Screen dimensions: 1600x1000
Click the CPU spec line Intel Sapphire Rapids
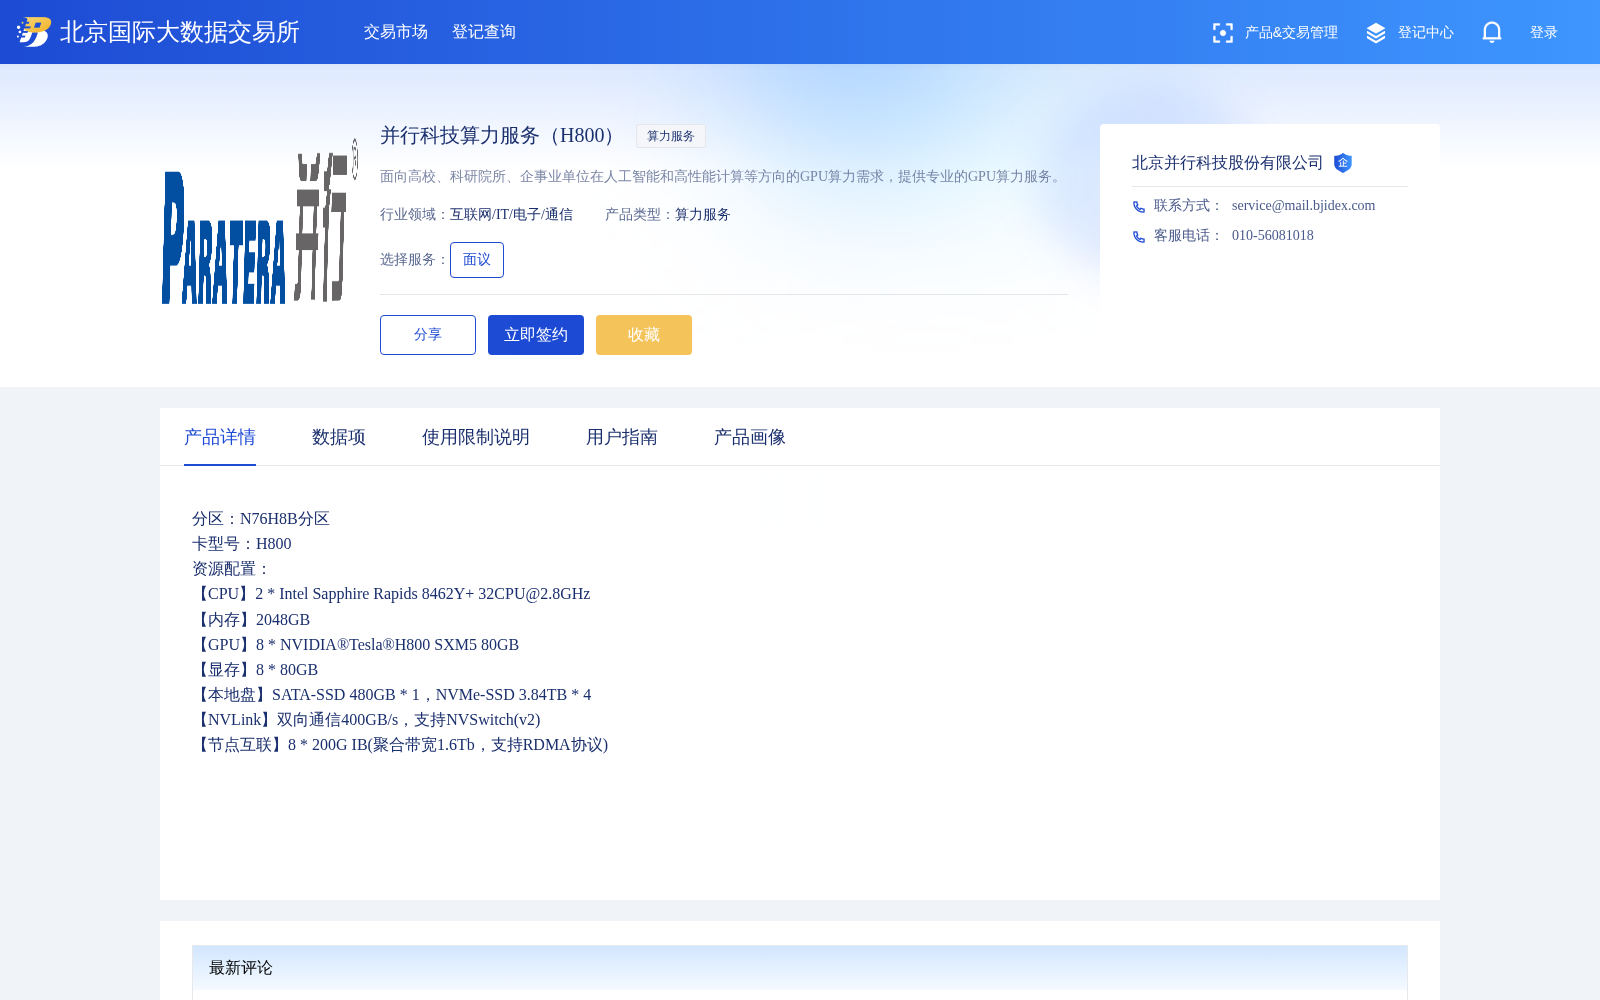tap(391, 594)
